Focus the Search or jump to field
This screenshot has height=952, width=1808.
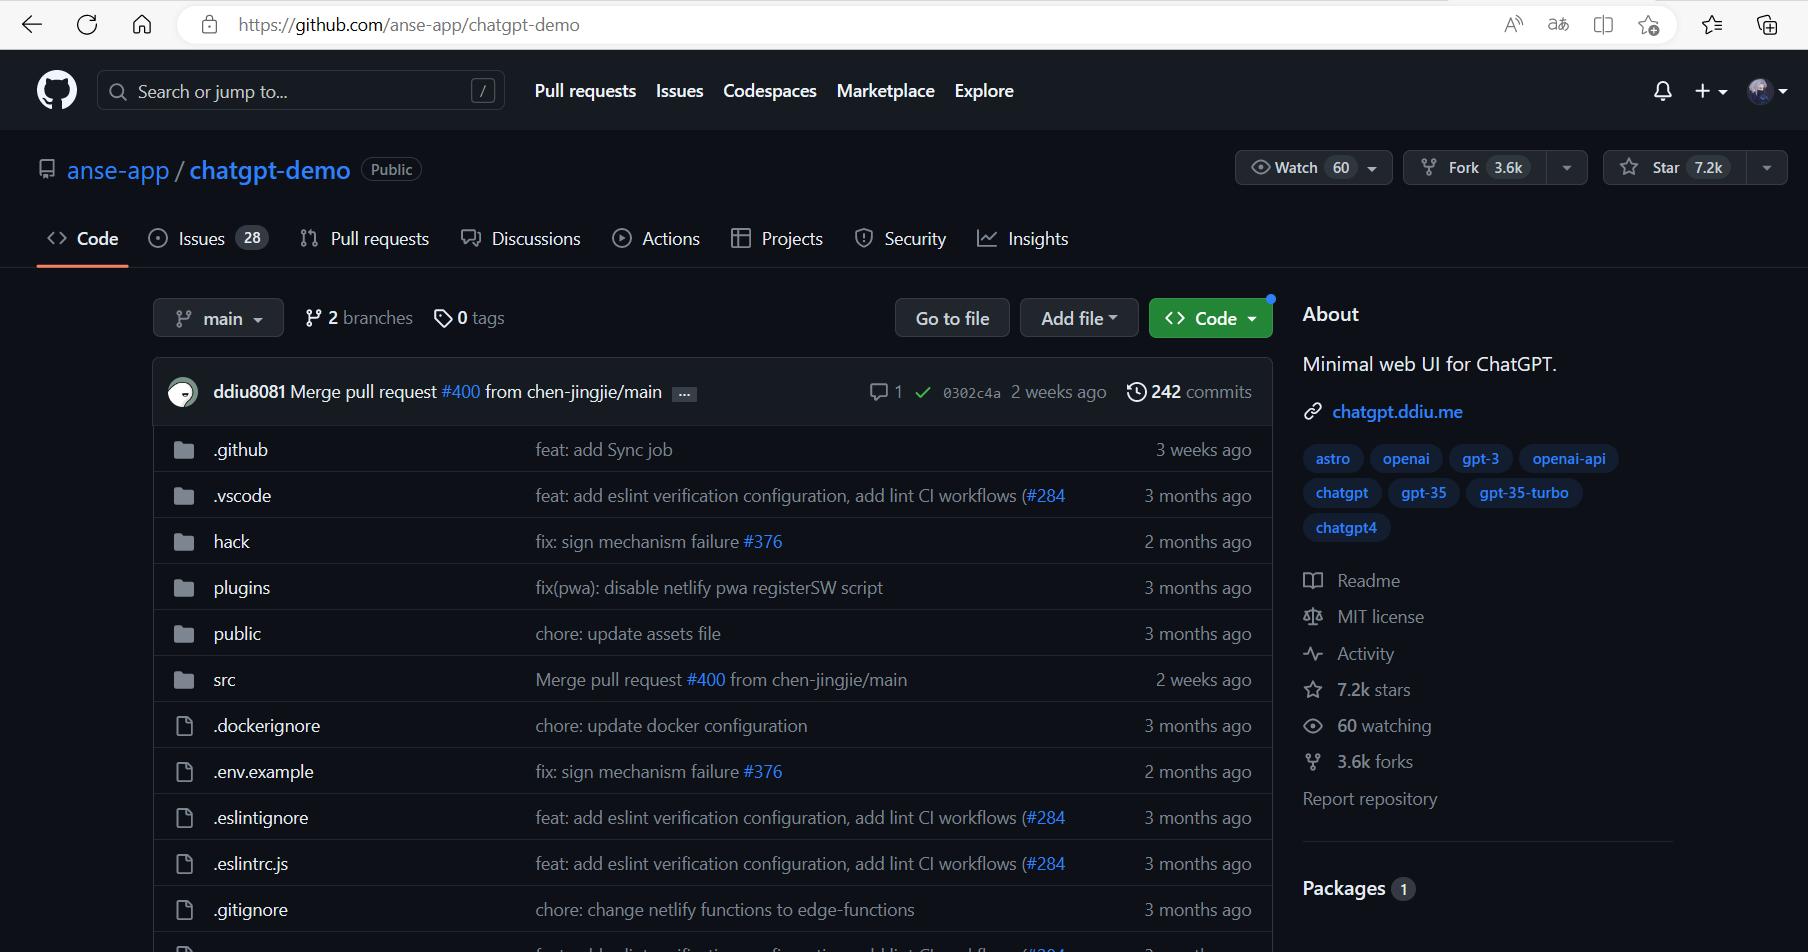(300, 91)
